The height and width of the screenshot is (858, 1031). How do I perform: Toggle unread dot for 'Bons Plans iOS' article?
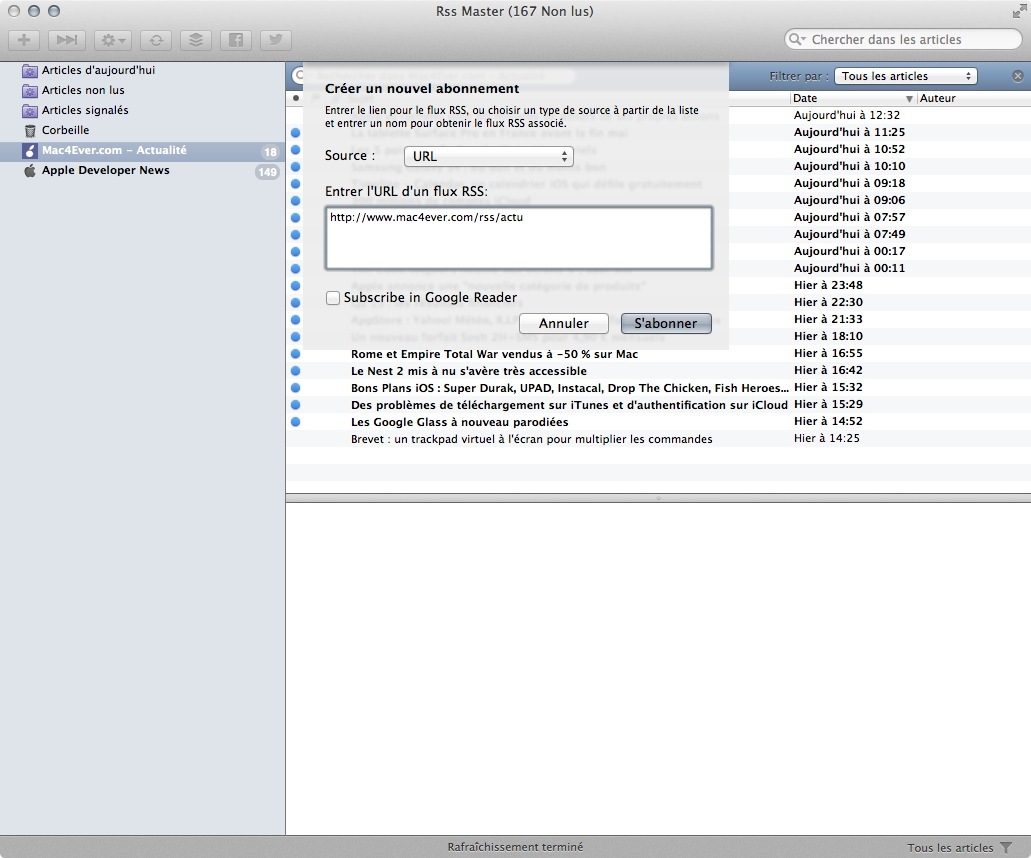(296, 388)
